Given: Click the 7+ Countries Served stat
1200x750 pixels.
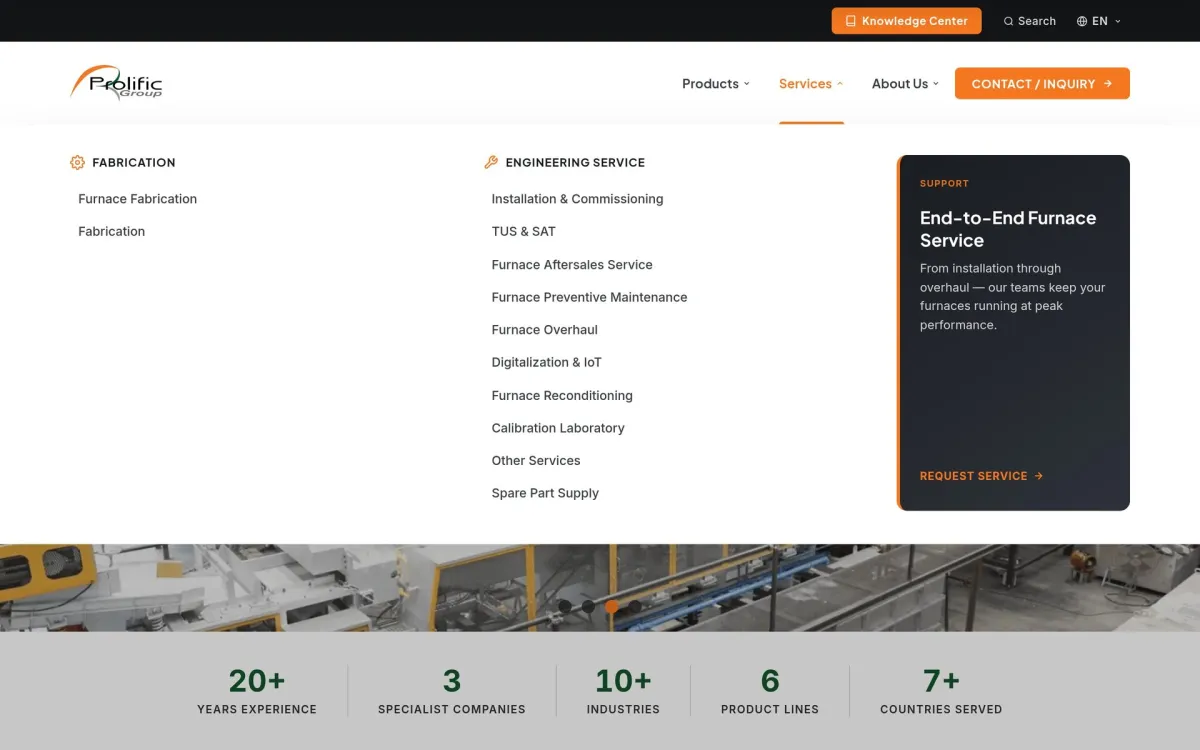Looking at the screenshot, I should point(941,691).
